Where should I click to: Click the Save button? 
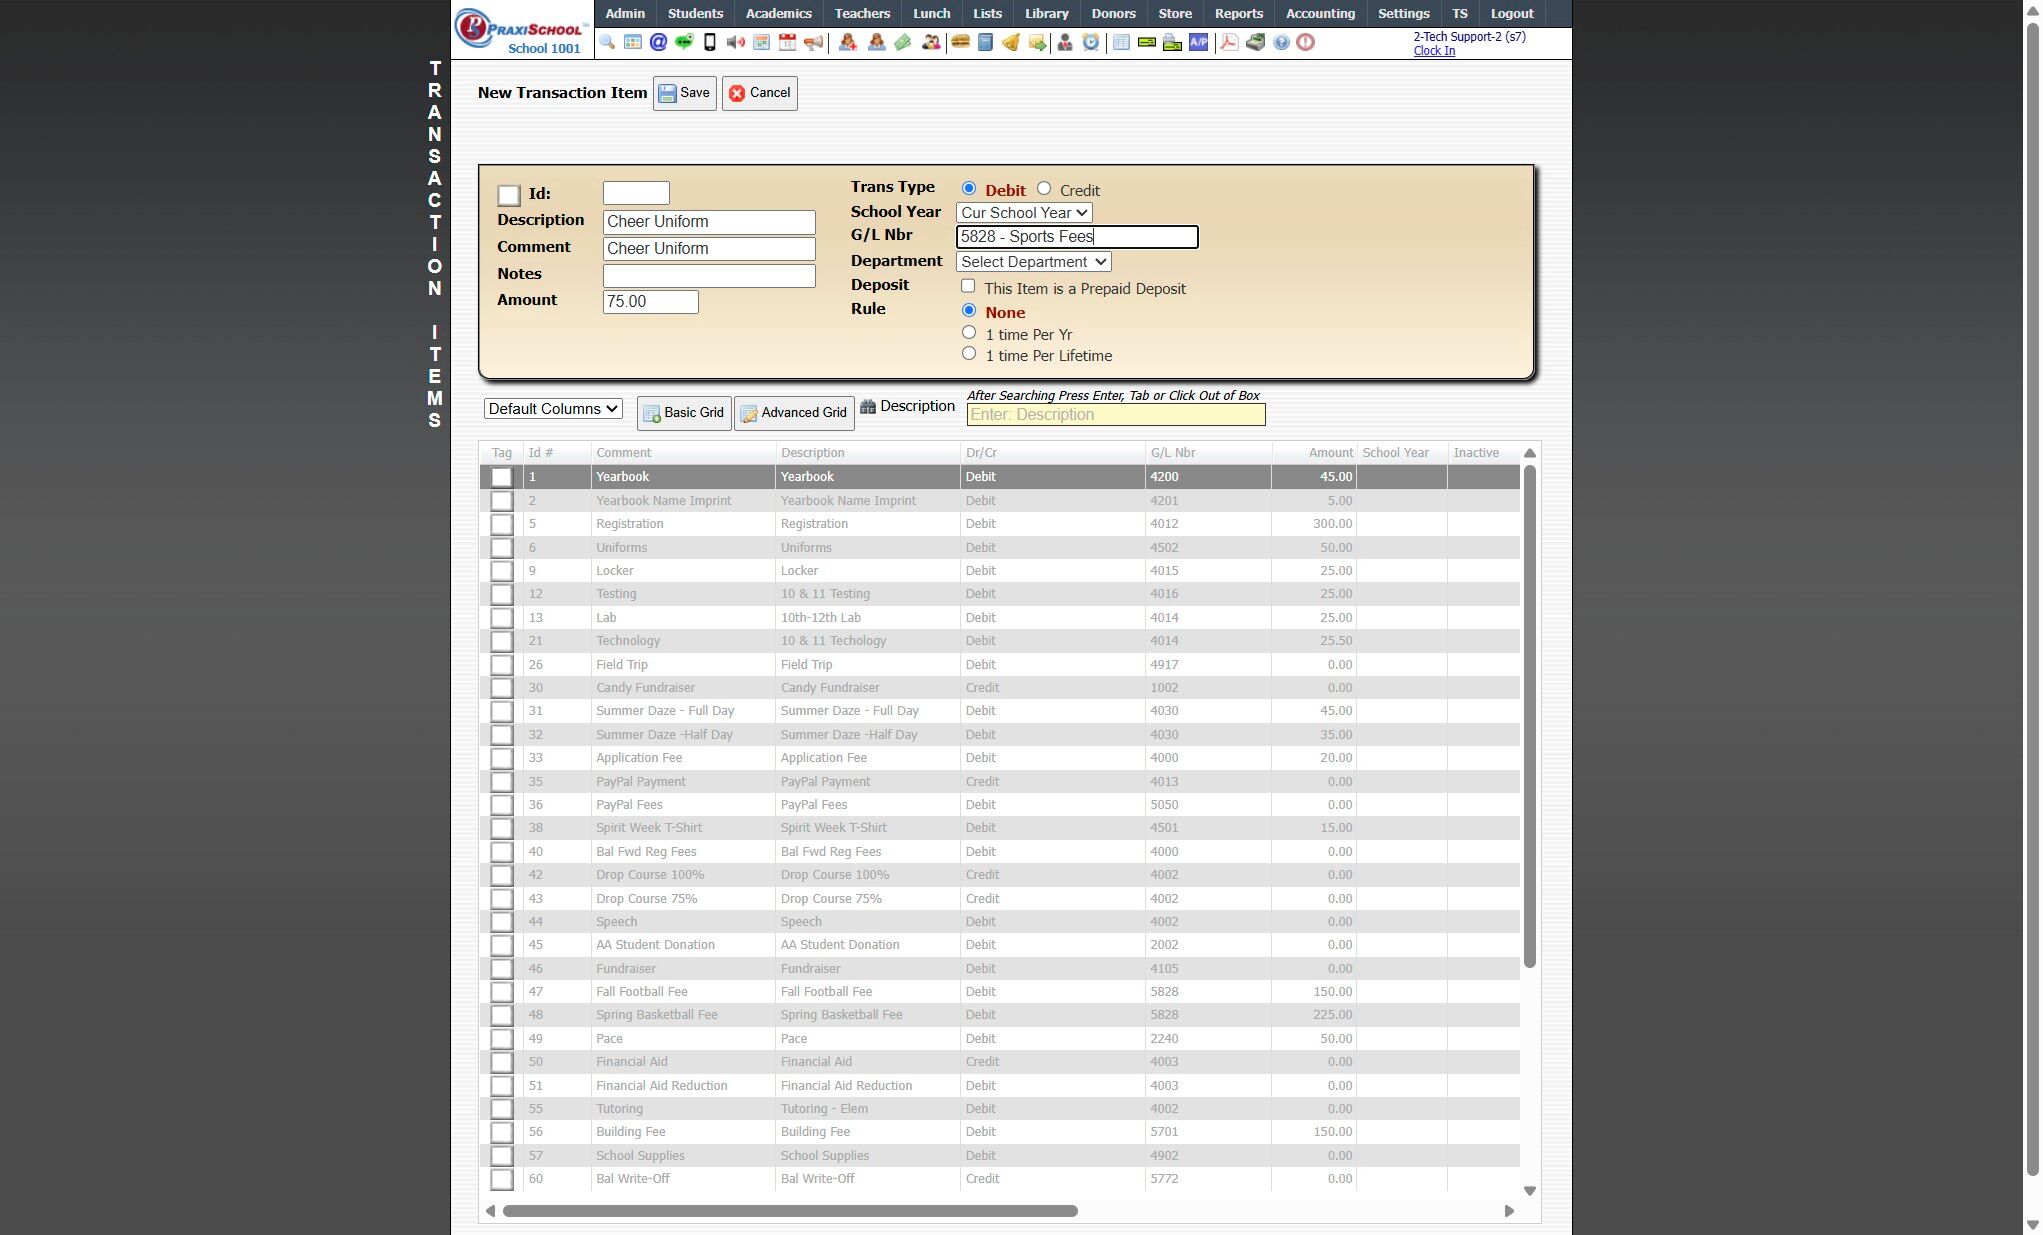click(685, 93)
